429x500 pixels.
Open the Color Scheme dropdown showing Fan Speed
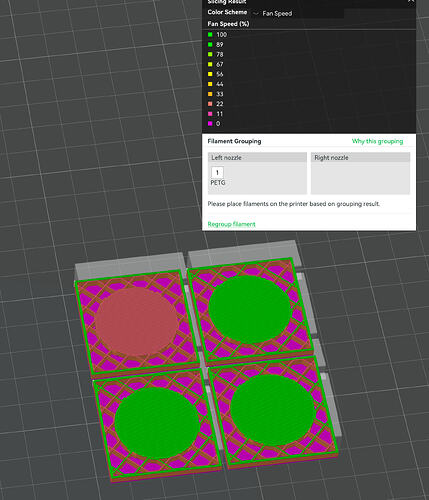298,13
